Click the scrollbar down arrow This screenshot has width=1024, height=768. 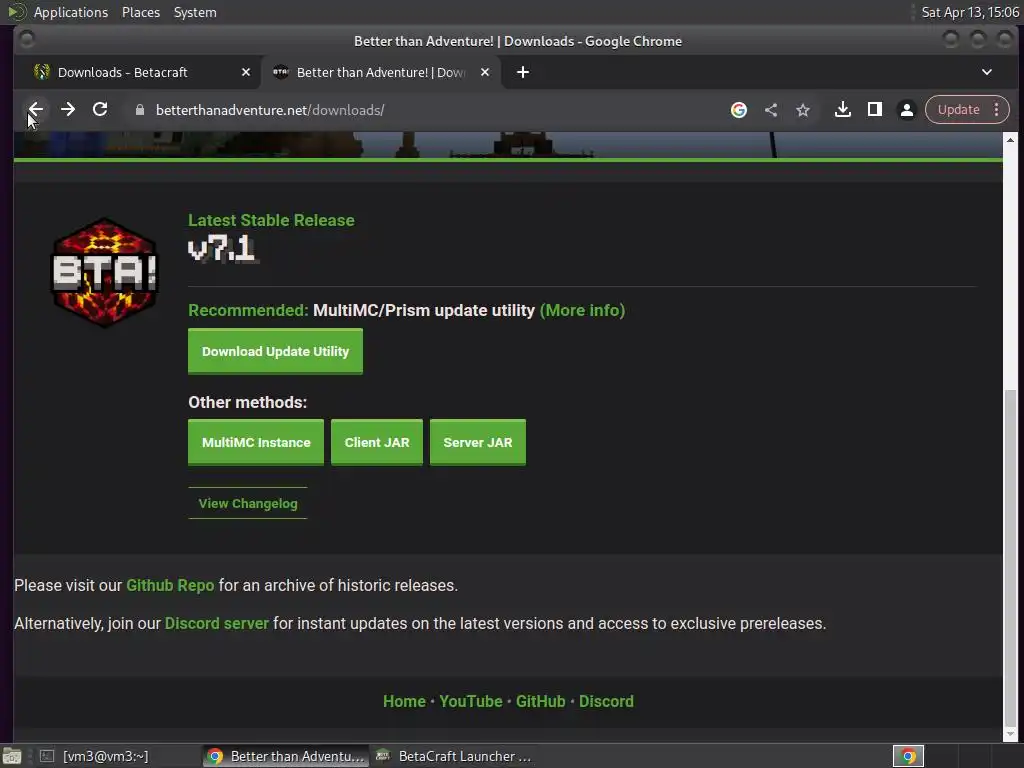pos(1010,735)
